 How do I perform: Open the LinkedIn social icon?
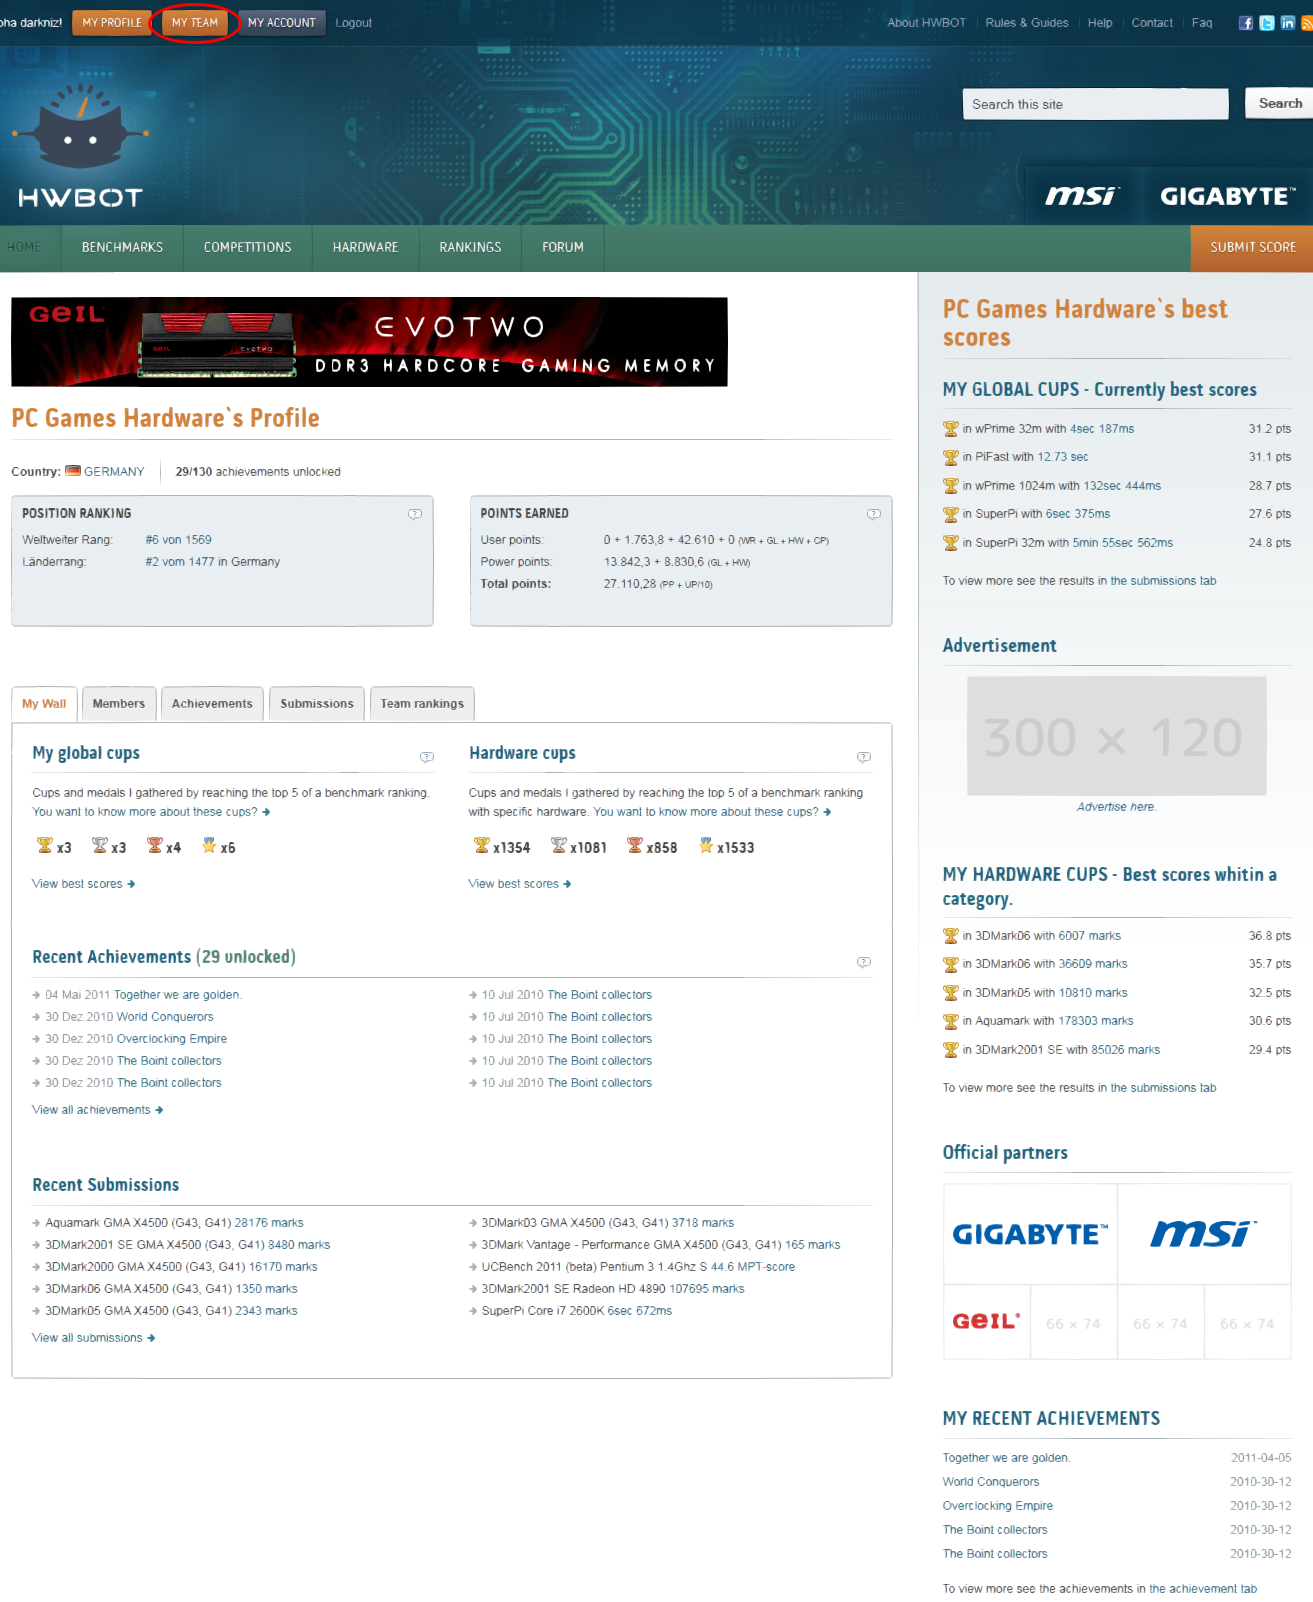(x=1288, y=23)
